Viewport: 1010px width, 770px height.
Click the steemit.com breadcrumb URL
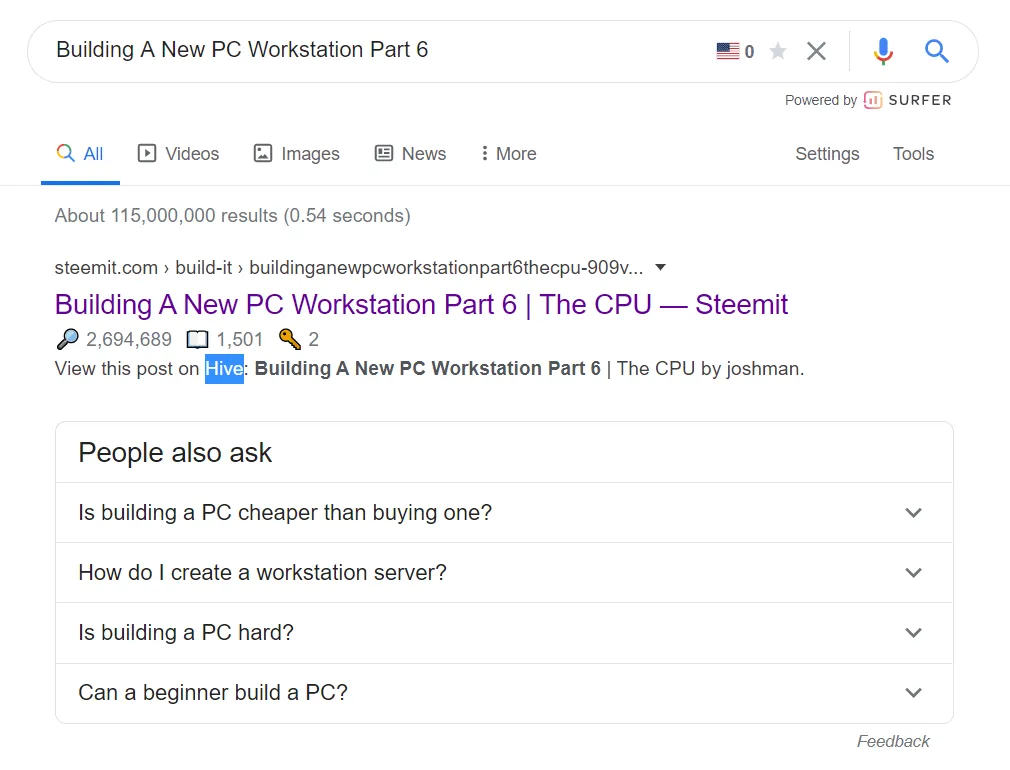click(348, 267)
